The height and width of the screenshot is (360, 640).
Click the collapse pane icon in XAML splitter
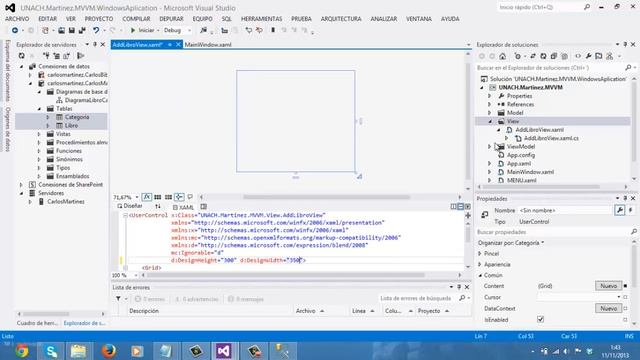pyautogui.click(x=467, y=207)
